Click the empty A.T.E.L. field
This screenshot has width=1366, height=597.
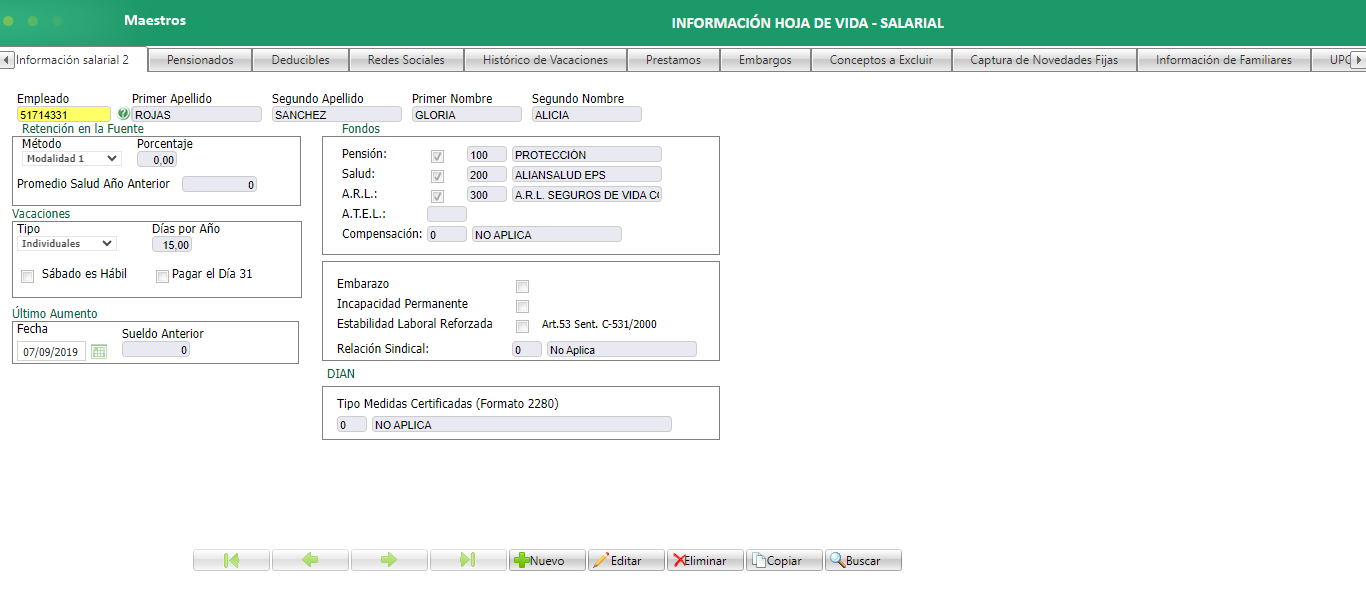(x=447, y=214)
